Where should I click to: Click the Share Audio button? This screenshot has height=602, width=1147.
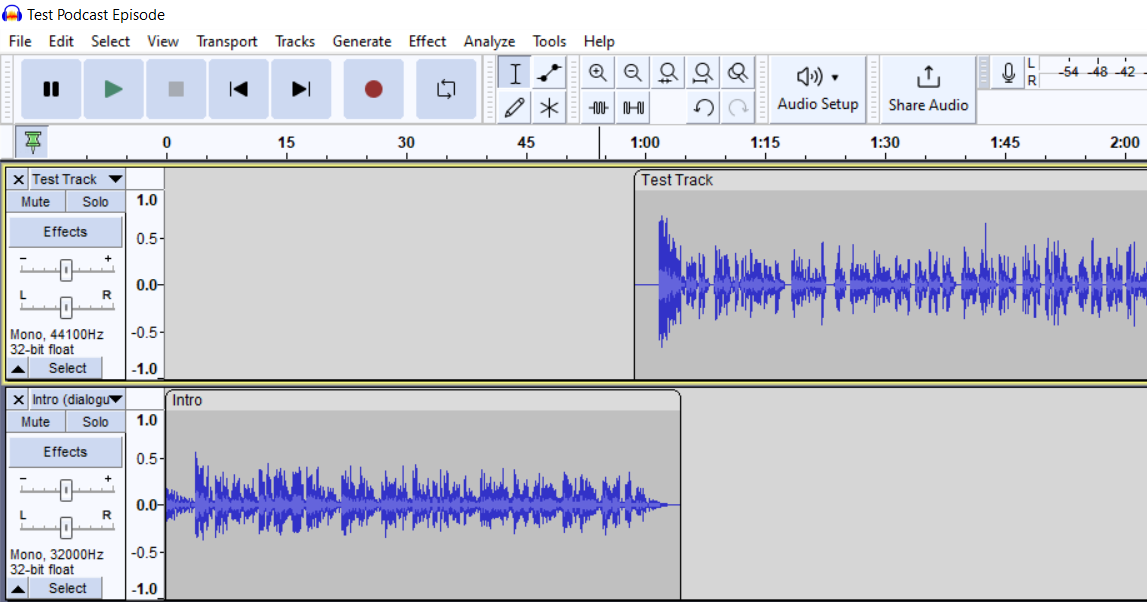(927, 88)
